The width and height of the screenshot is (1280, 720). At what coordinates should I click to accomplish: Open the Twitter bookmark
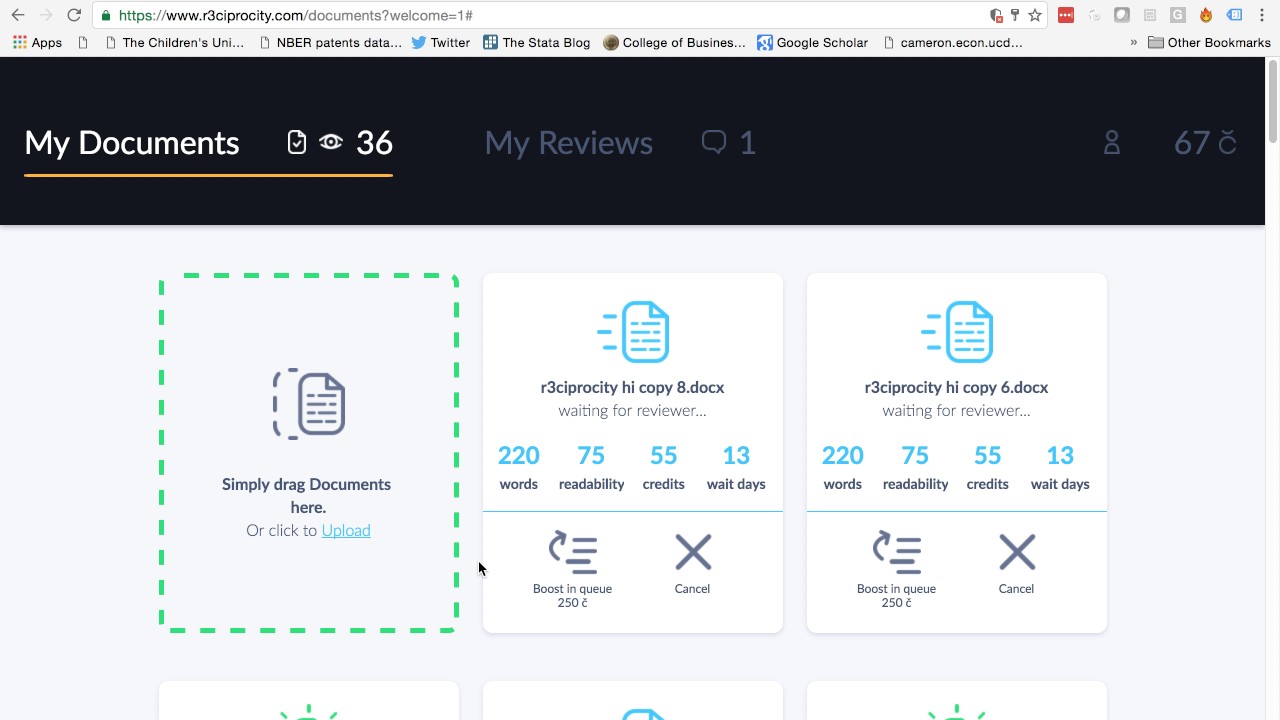pos(440,43)
